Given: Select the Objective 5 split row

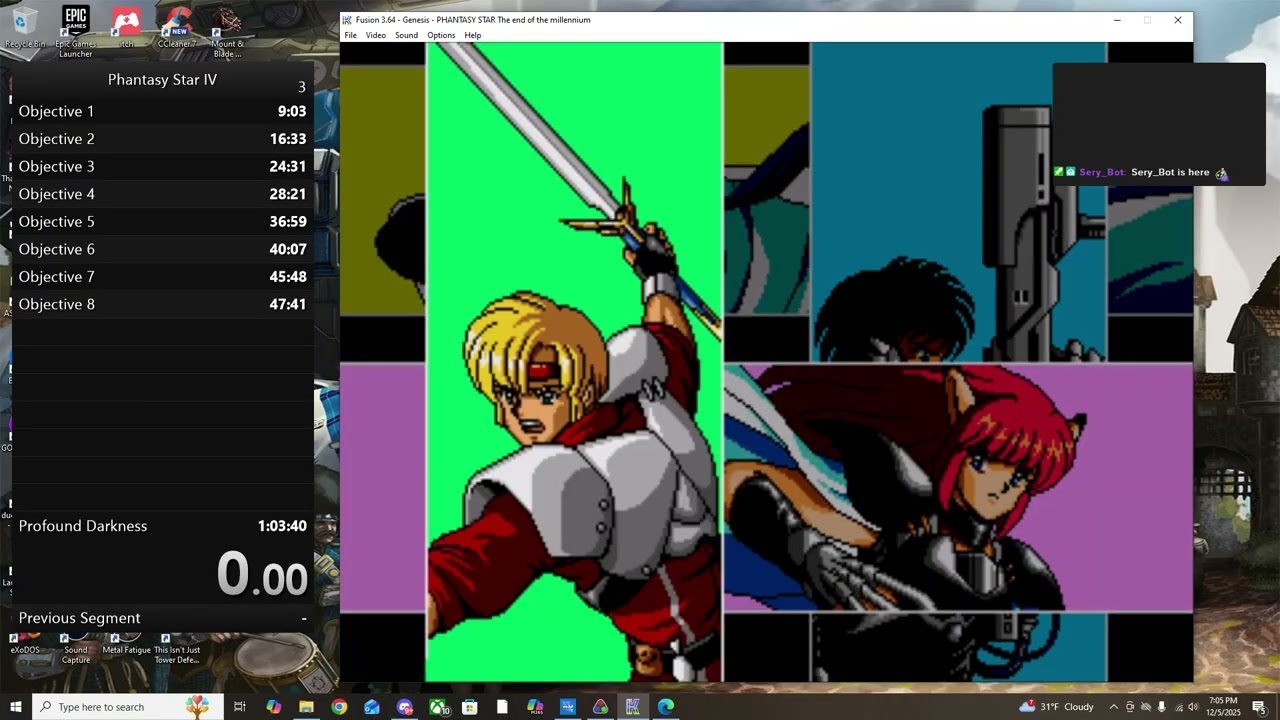Looking at the screenshot, I should (x=162, y=221).
